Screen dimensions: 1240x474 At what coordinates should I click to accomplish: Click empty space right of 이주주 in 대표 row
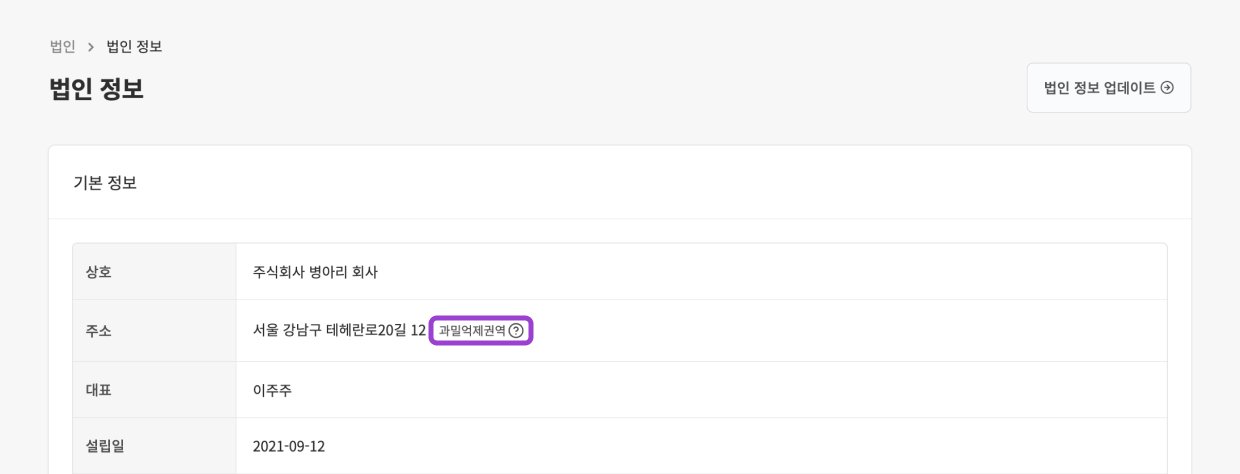(x=700, y=390)
